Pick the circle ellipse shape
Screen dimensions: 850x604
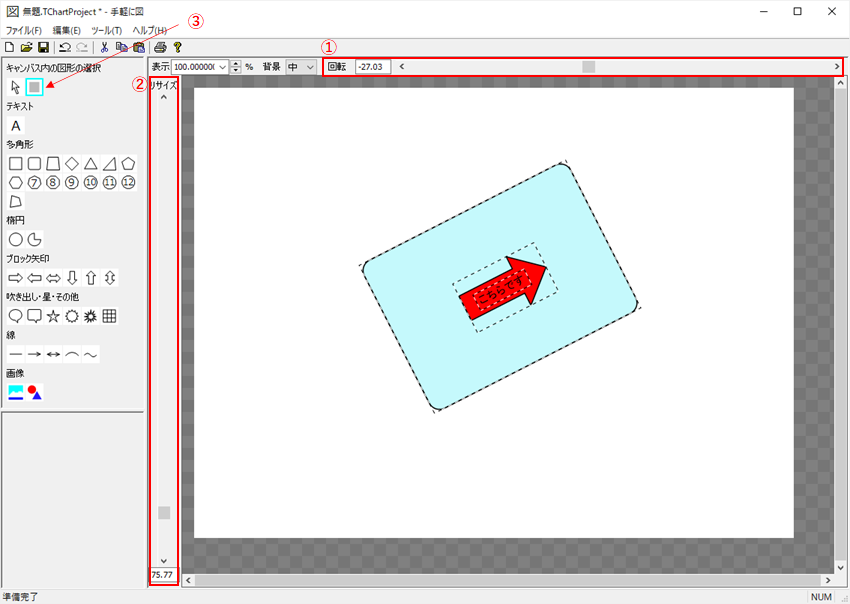[x=16, y=239]
